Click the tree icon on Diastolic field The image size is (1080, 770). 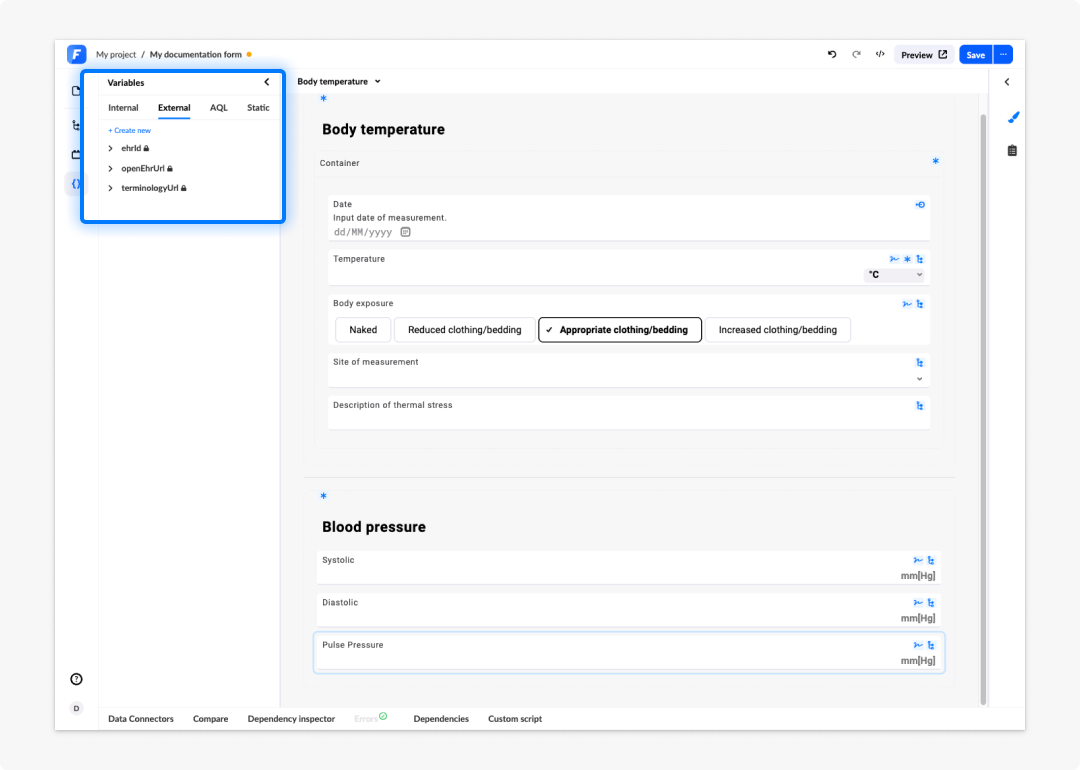pyautogui.click(x=931, y=603)
